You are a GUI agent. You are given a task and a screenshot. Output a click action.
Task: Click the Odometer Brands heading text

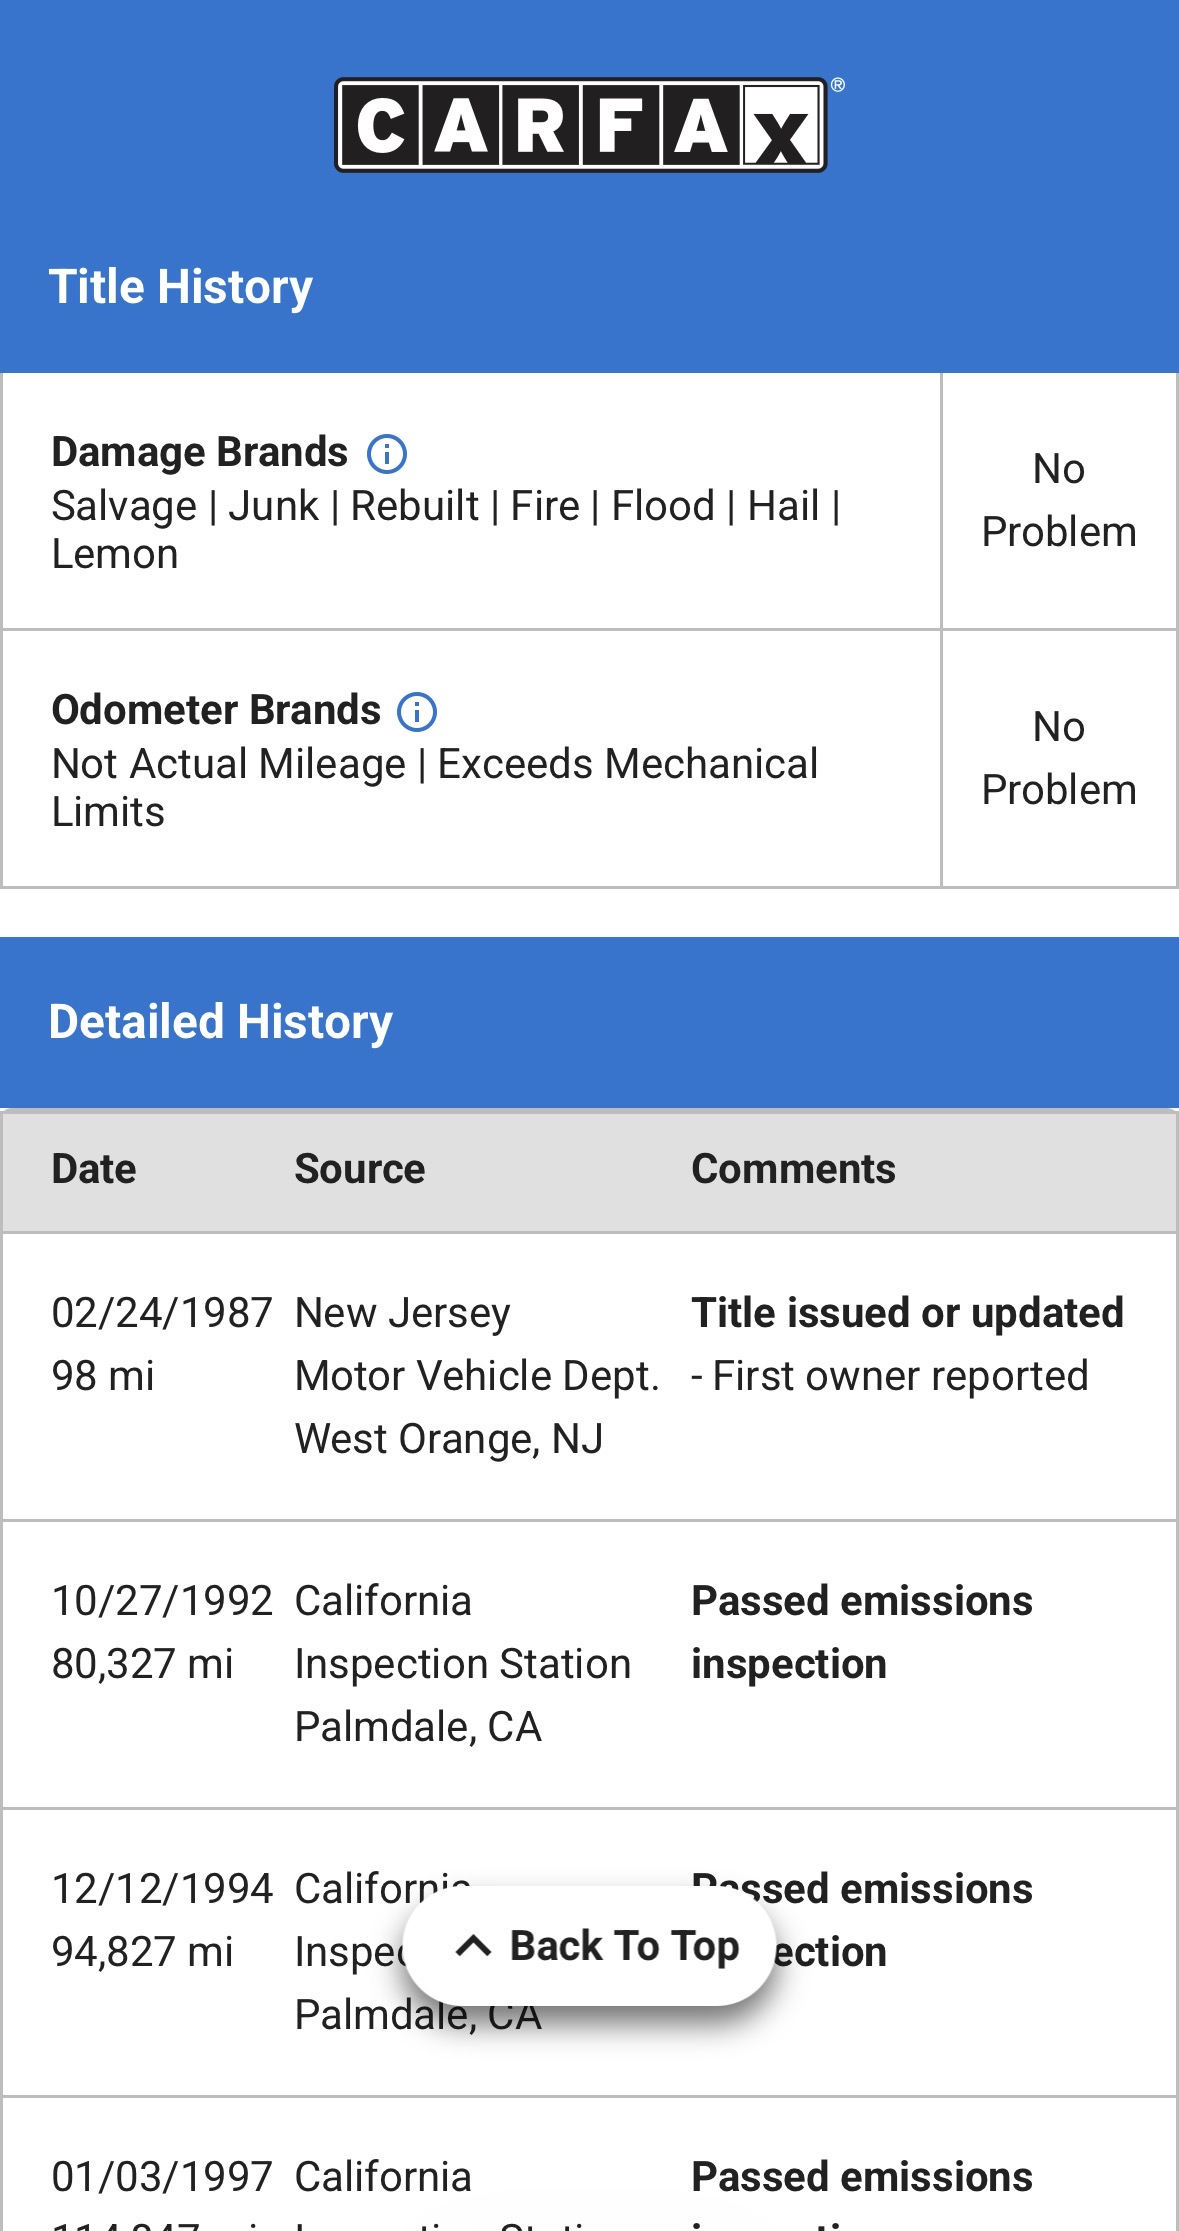[216, 710]
